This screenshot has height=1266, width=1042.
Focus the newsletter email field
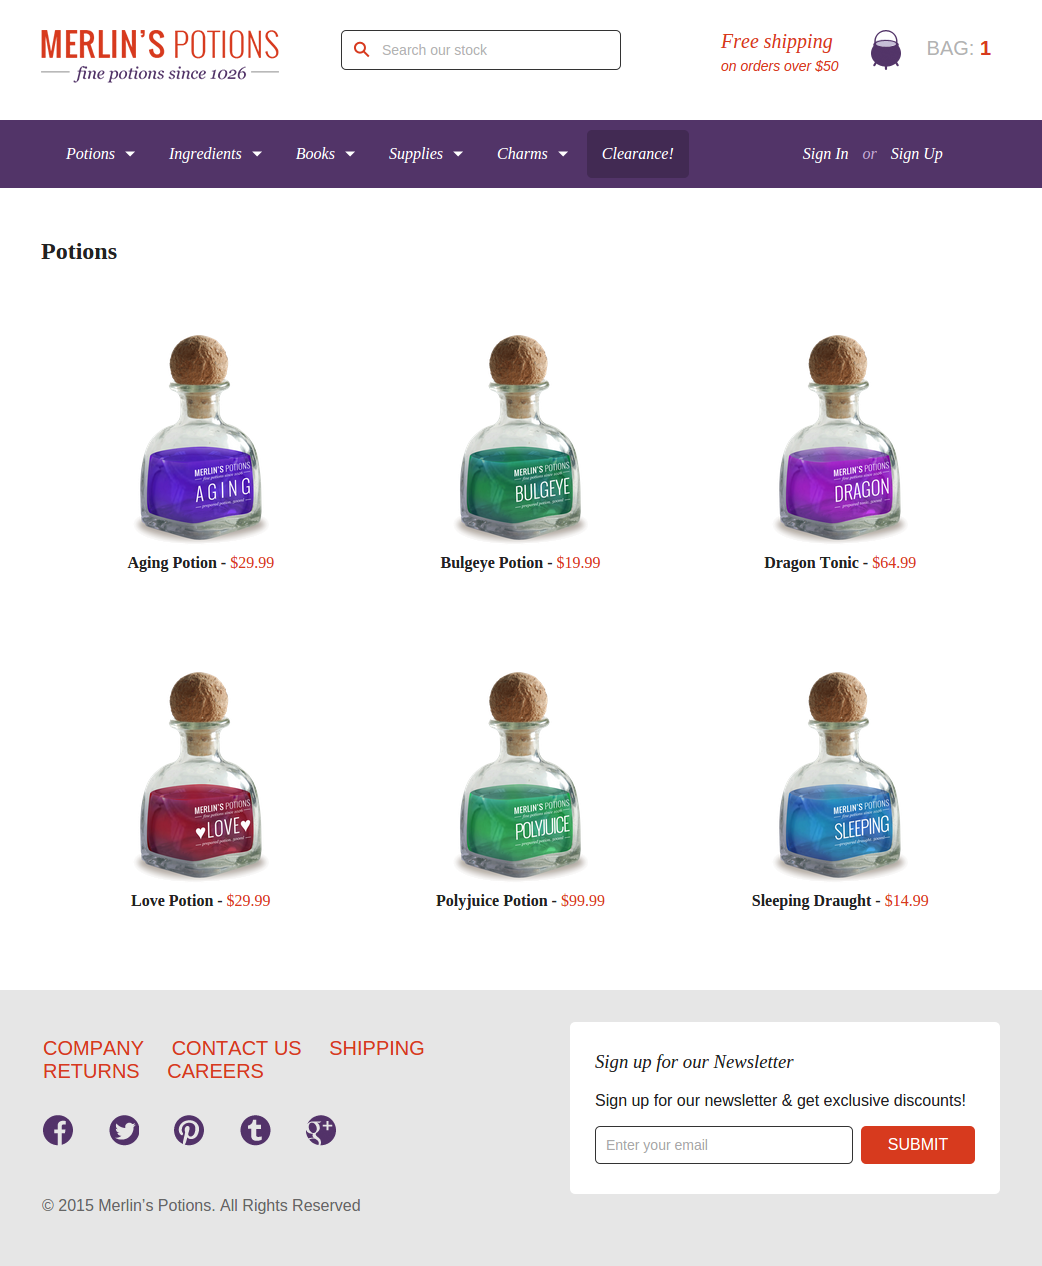pos(724,1145)
